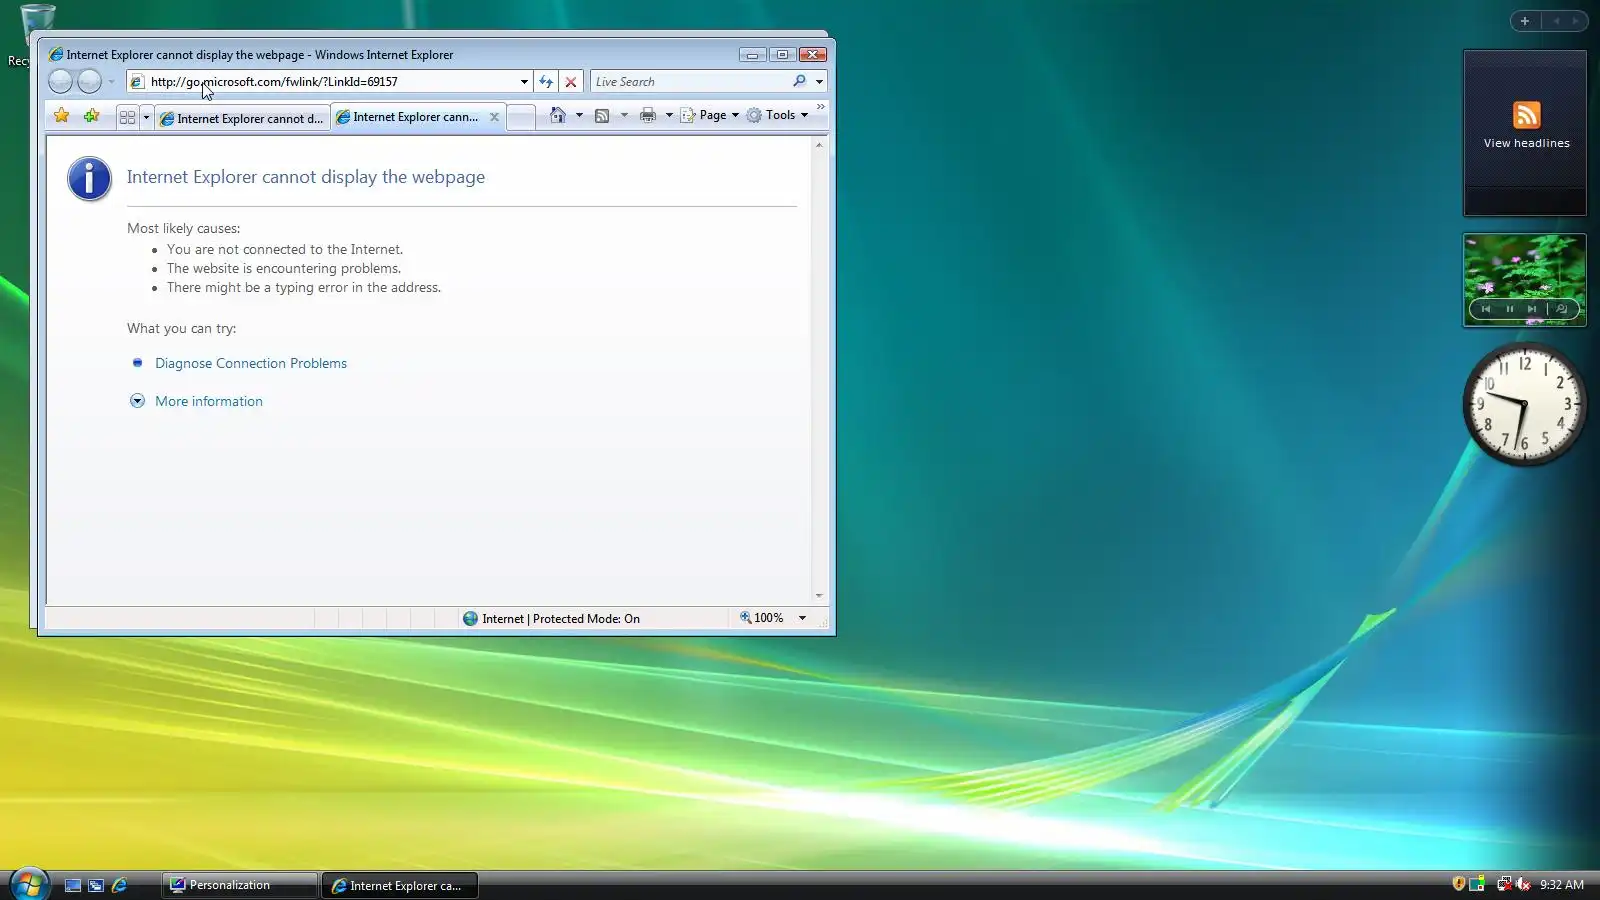The width and height of the screenshot is (1600, 900).
Task: Show more command bar items
Action: point(821,107)
